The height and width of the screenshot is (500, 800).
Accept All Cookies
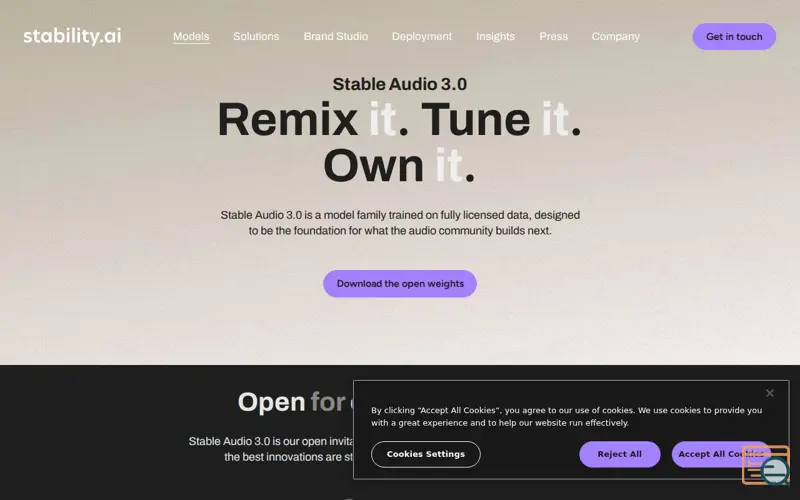pyautogui.click(x=720, y=454)
